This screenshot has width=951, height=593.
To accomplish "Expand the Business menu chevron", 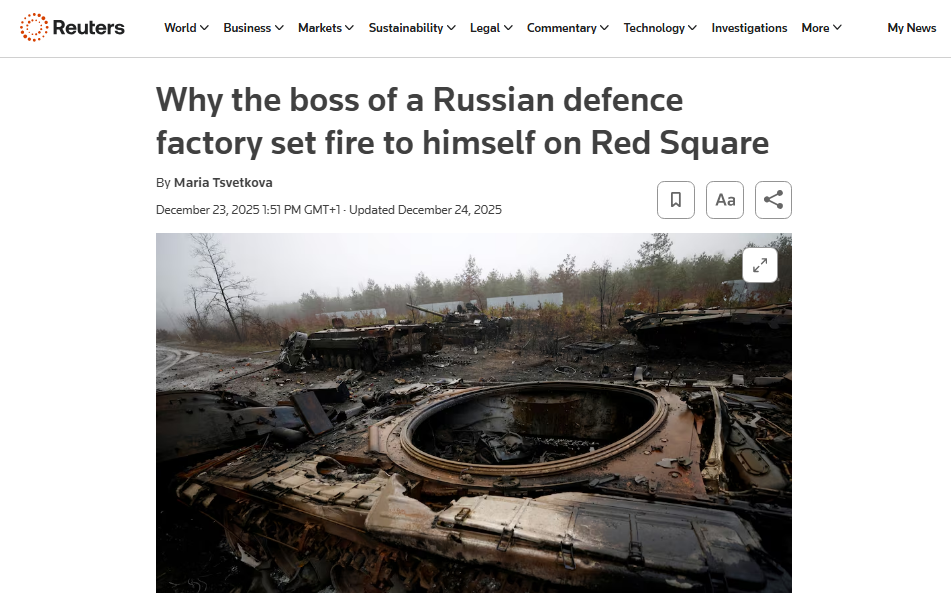I will coord(279,28).
